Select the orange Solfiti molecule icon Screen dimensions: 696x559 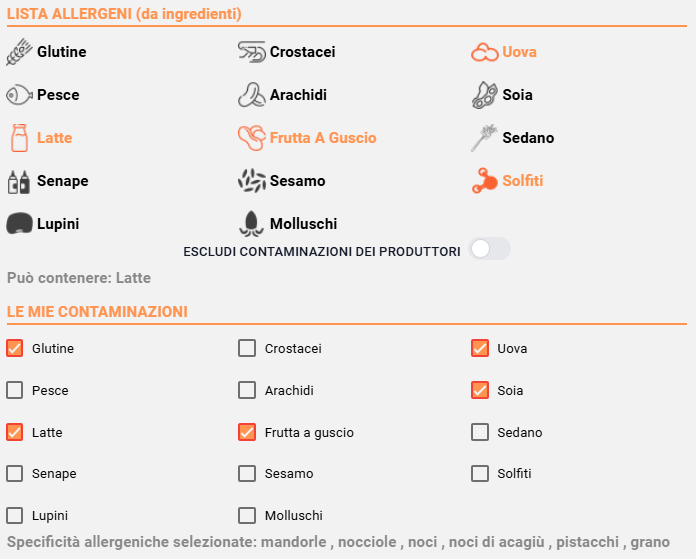485,181
